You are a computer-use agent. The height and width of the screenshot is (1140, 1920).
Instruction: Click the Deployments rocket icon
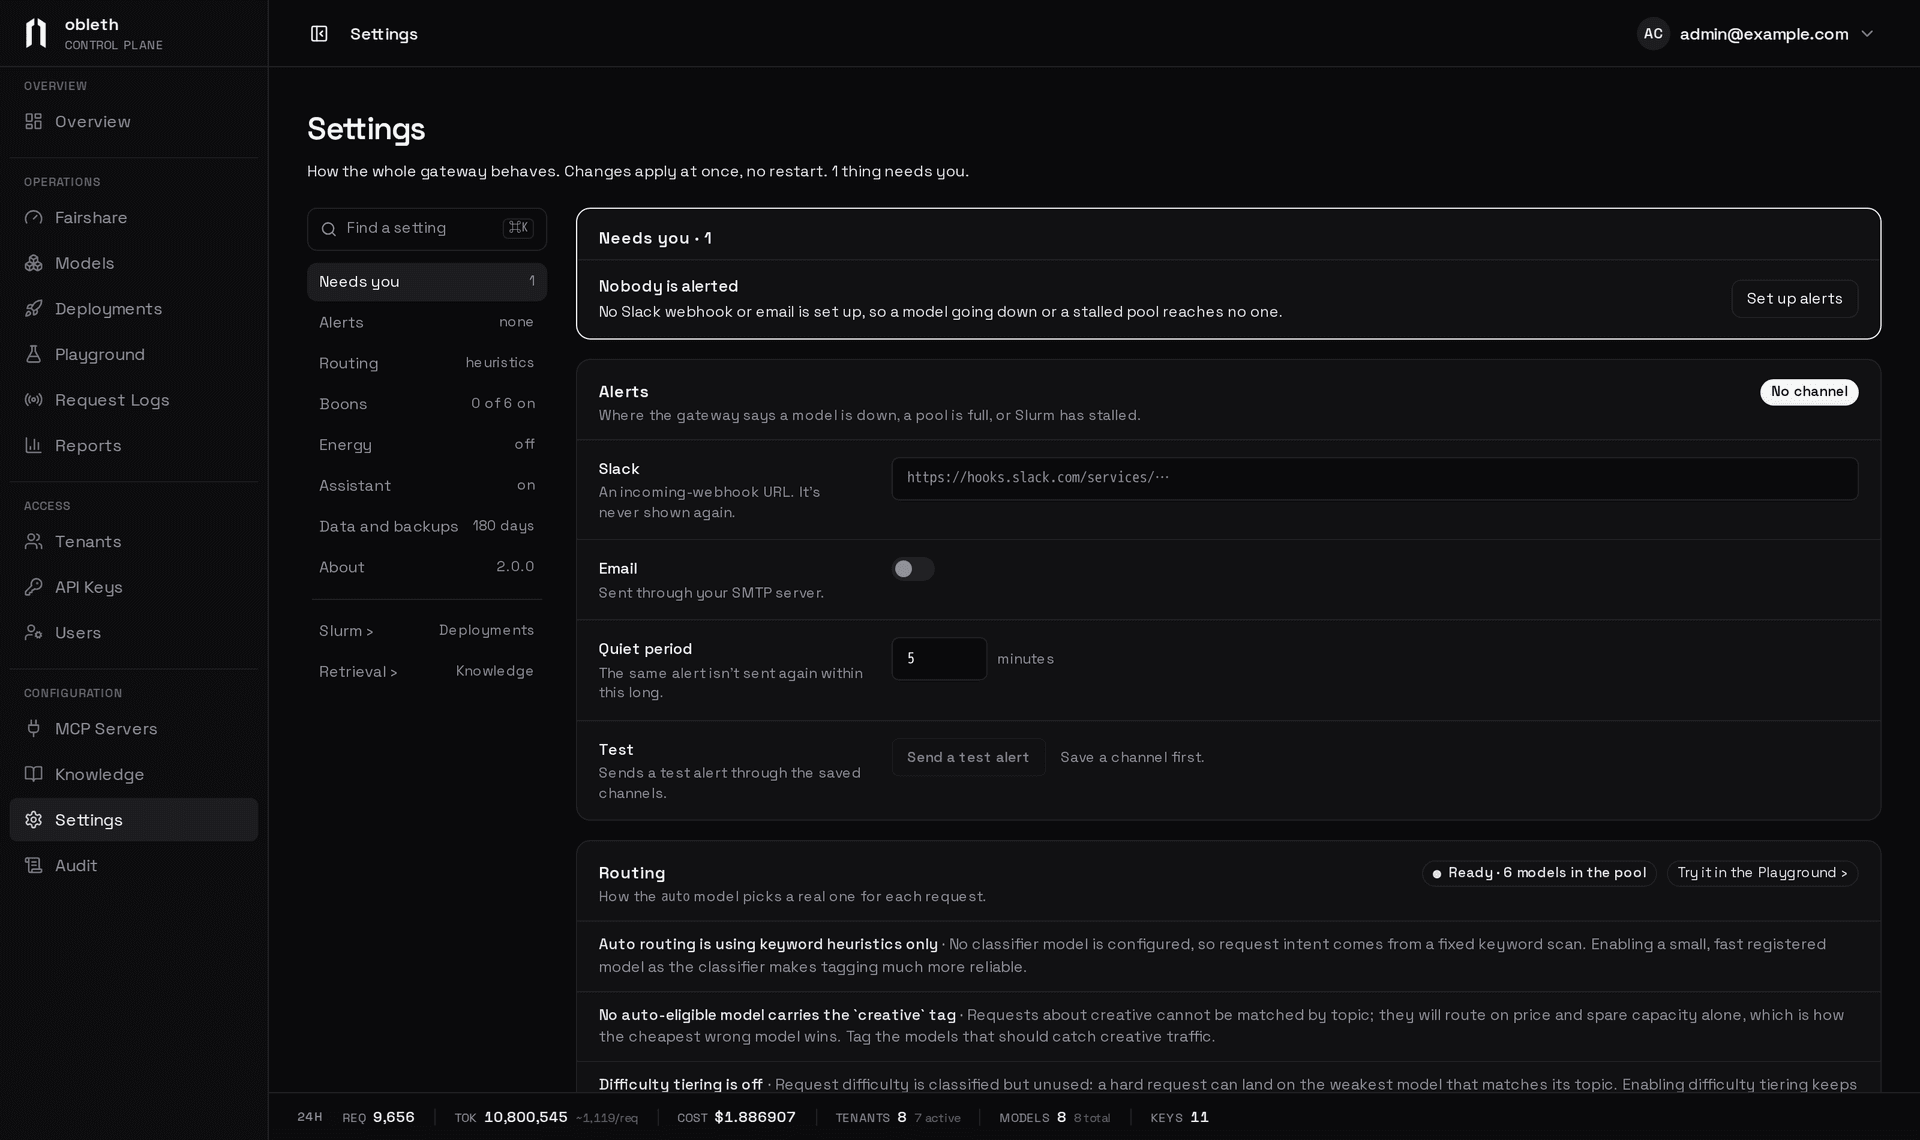(x=34, y=308)
